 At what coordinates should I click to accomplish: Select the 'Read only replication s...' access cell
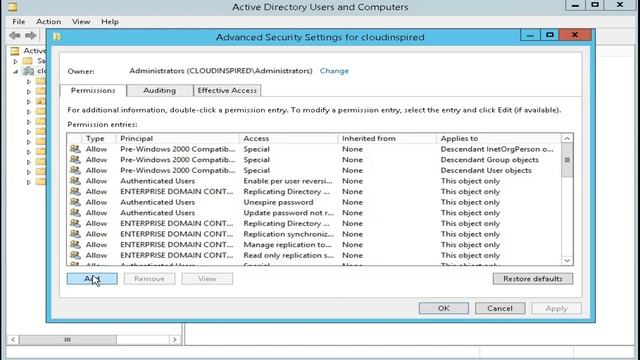[289, 255]
